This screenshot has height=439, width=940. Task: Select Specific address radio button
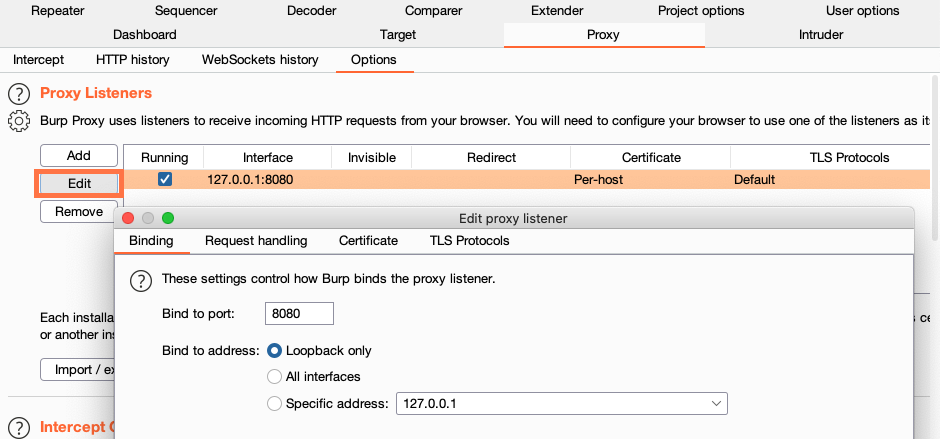point(275,404)
